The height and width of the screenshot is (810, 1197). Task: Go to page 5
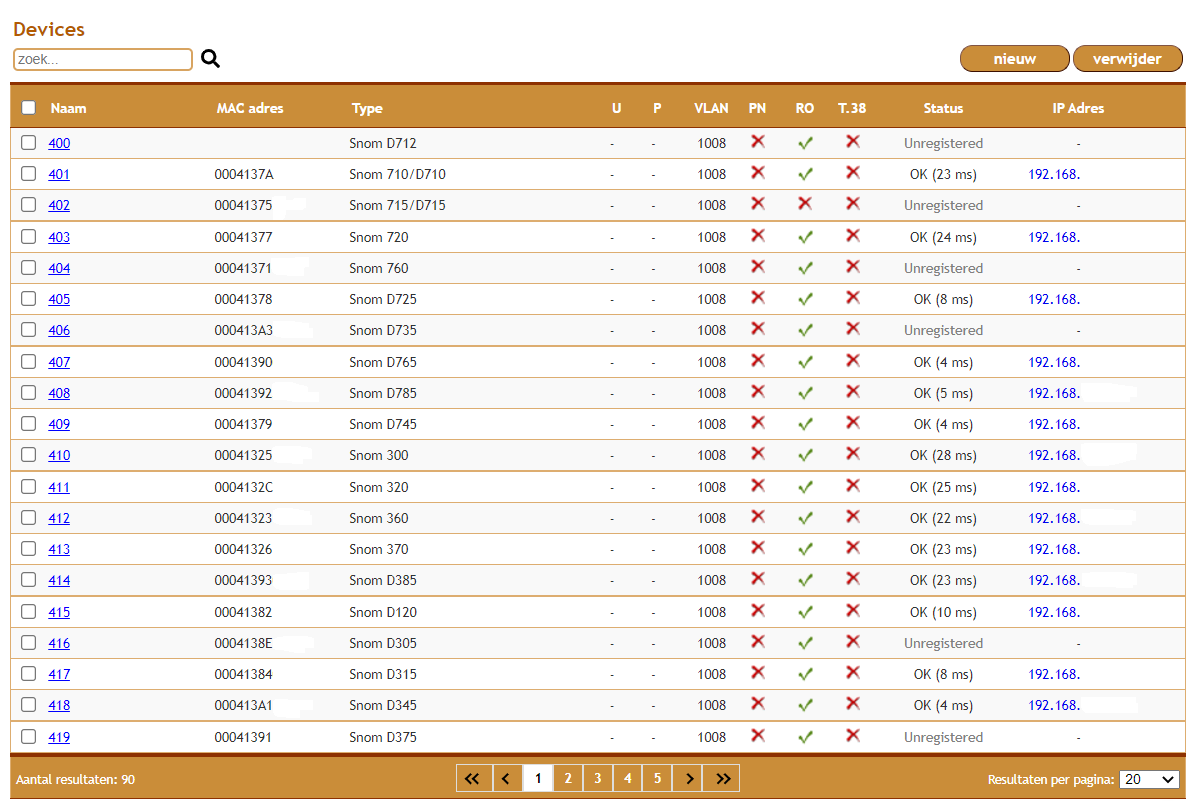(657, 779)
